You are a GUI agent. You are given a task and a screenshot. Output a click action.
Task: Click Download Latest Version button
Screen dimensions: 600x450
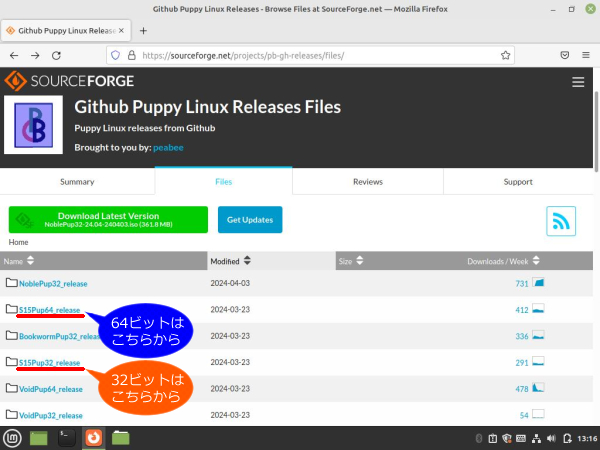coord(108,220)
